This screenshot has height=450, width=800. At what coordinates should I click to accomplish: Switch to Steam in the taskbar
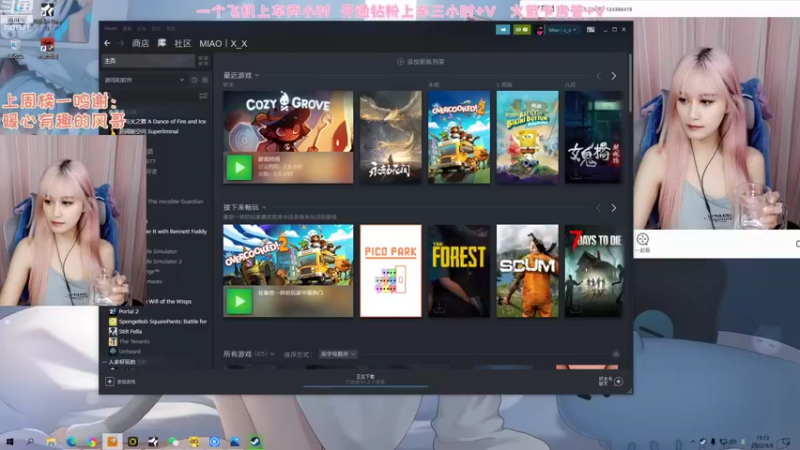pyautogui.click(x=255, y=441)
